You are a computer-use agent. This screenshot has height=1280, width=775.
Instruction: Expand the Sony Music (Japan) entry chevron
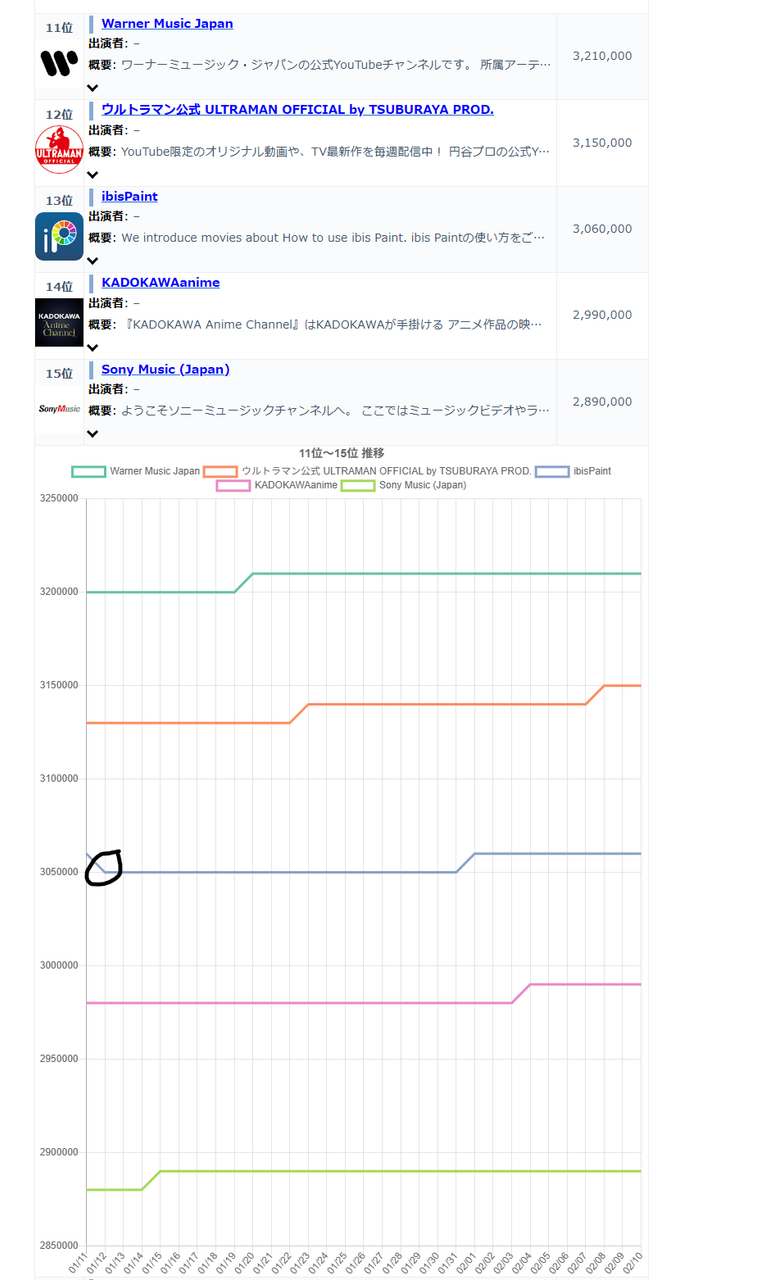tap(93, 434)
